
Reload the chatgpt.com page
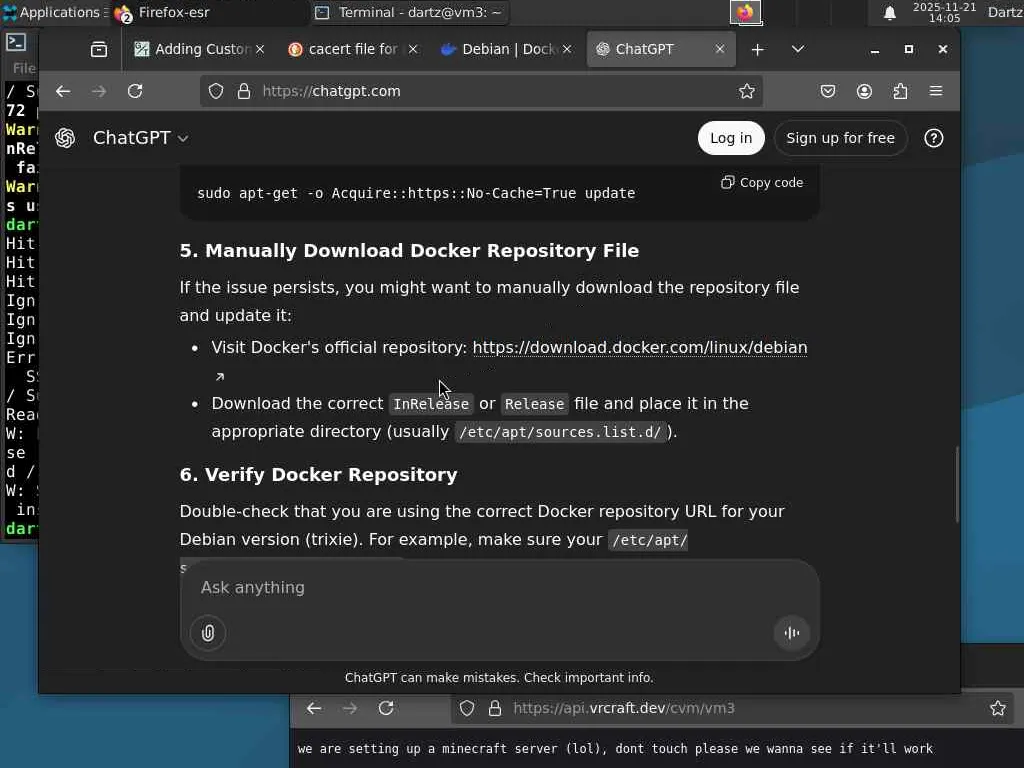coord(135,91)
